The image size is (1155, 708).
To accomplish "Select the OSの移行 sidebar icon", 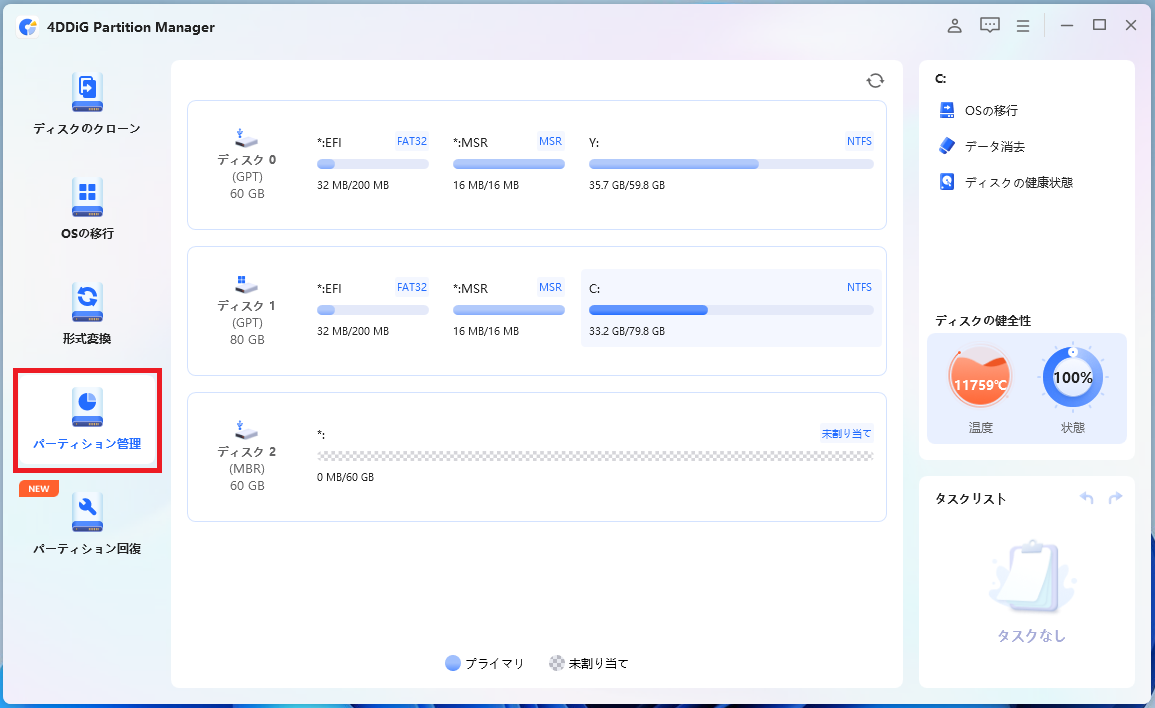I will click(x=87, y=197).
